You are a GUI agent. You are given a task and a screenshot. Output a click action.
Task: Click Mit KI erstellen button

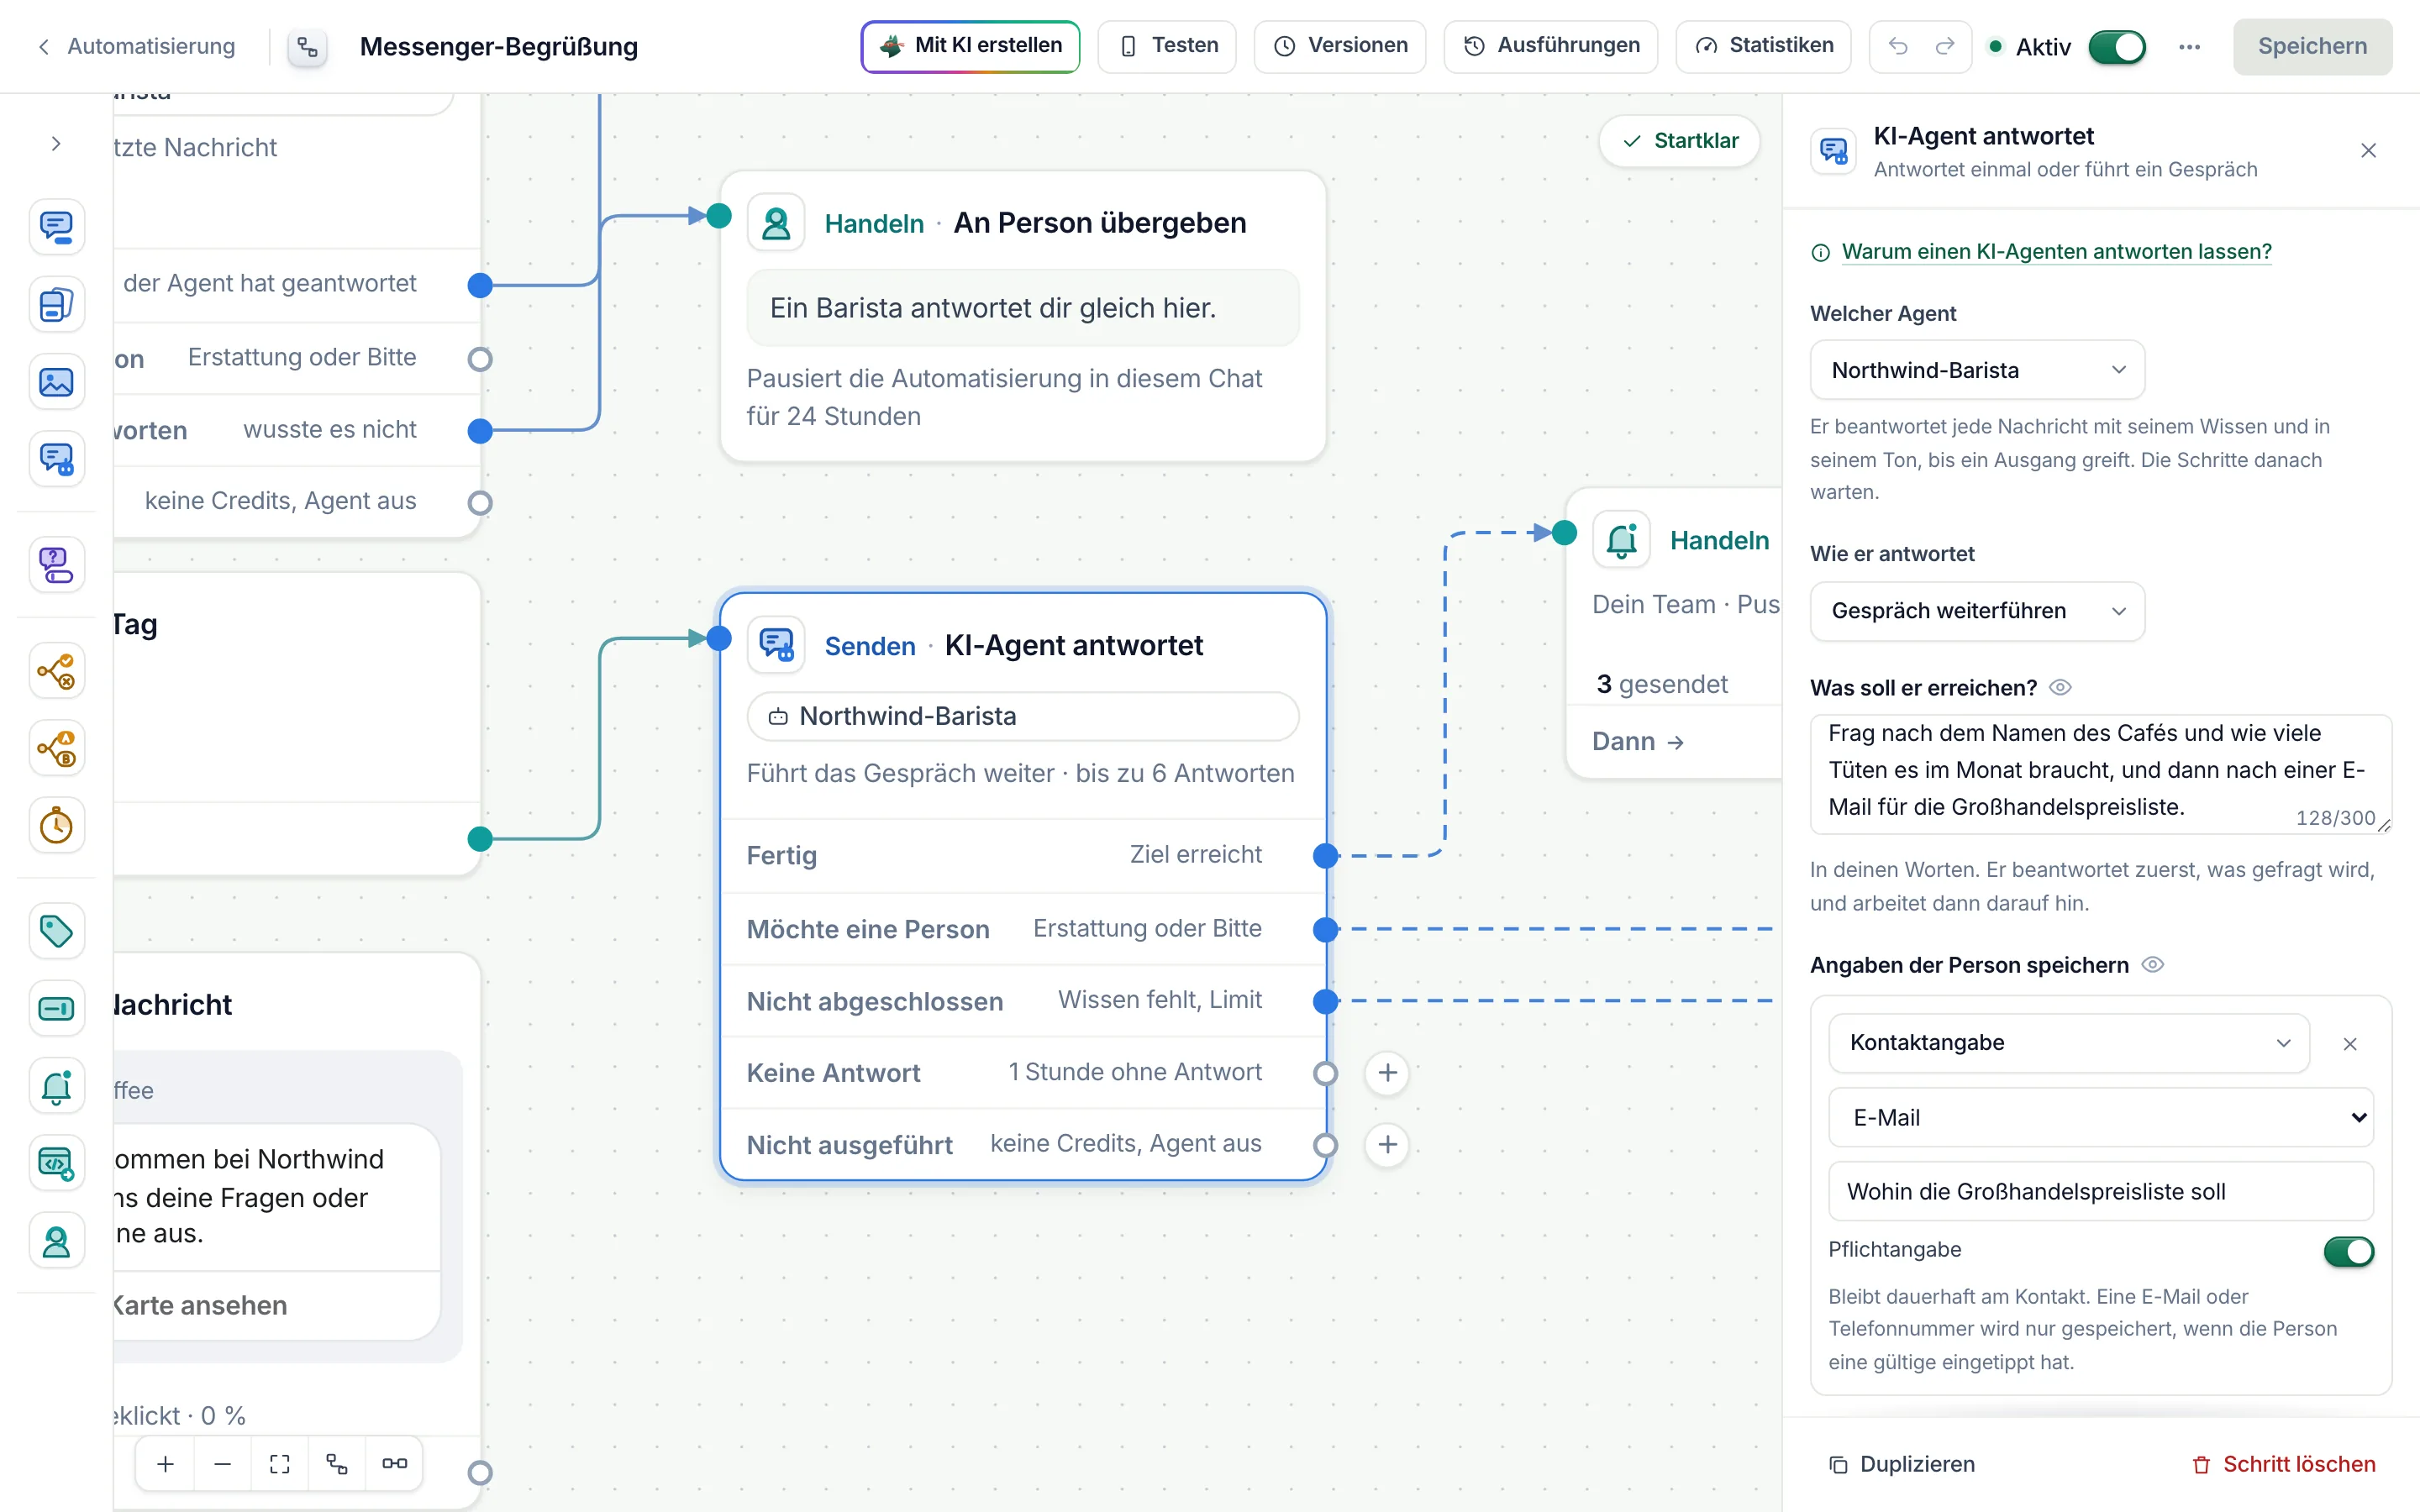point(970,46)
